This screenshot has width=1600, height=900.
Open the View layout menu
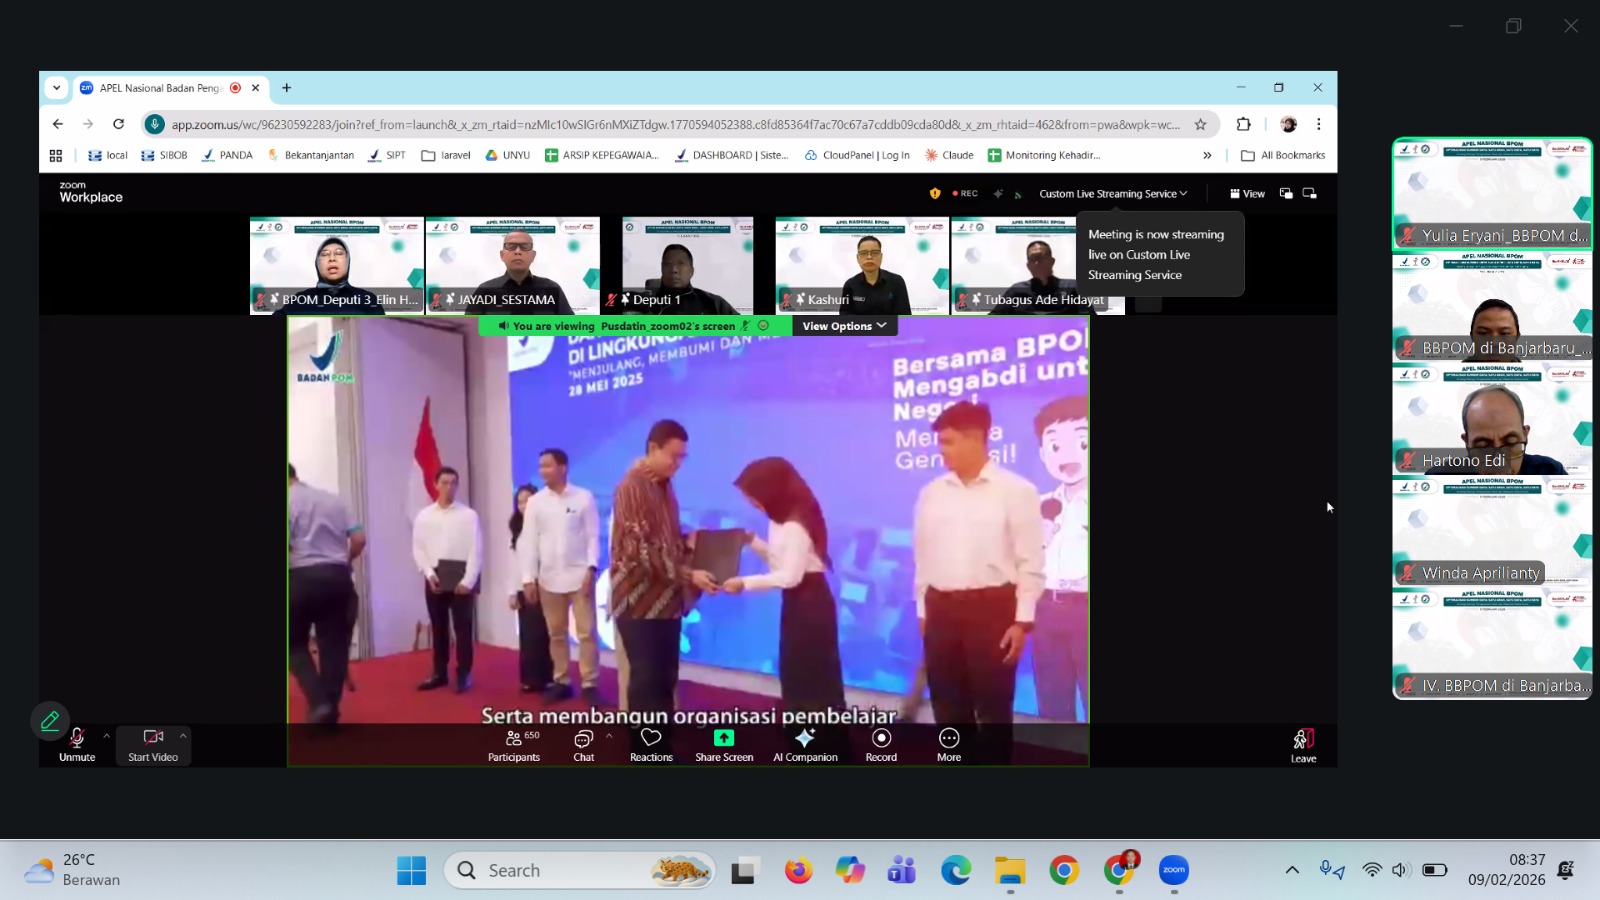coord(1247,194)
